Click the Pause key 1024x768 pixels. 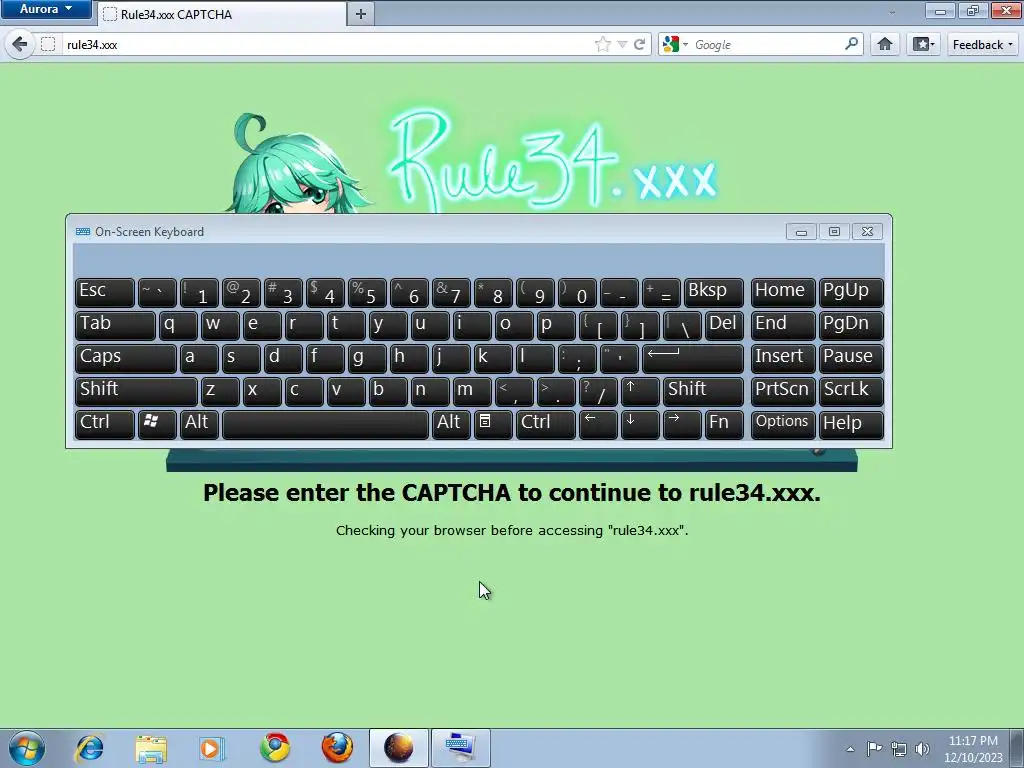[x=851, y=358]
